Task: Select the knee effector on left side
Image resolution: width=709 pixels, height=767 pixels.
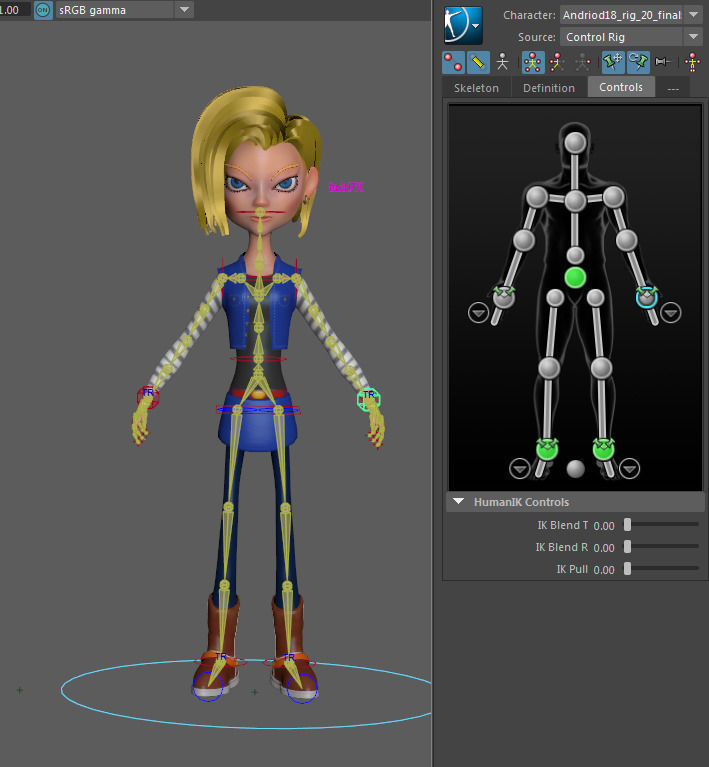Action: 549,368
